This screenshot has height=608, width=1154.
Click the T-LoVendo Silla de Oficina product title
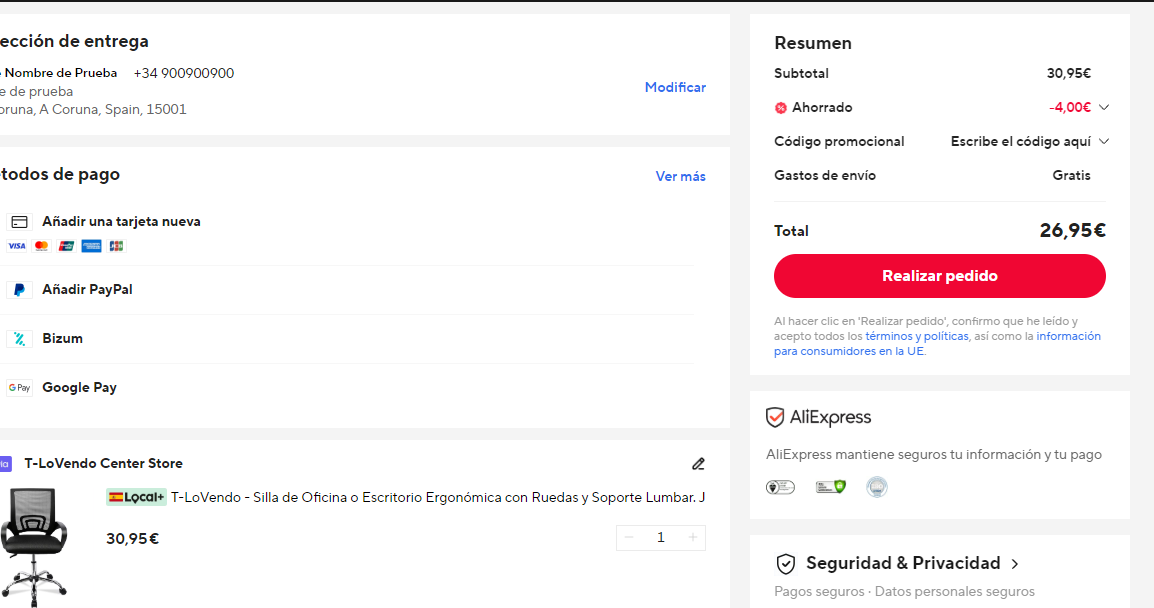coord(438,498)
